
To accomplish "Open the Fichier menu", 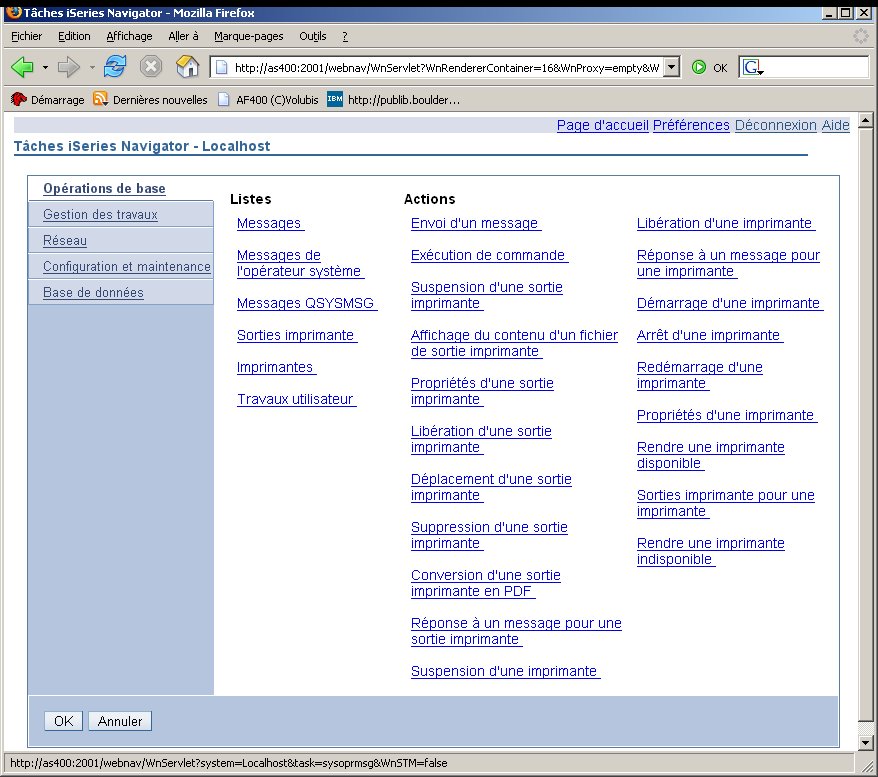I will point(26,36).
